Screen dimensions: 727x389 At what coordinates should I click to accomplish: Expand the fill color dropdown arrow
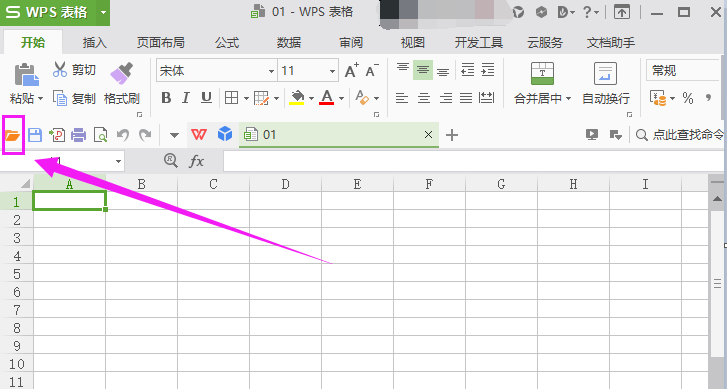[x=311, y=98]
